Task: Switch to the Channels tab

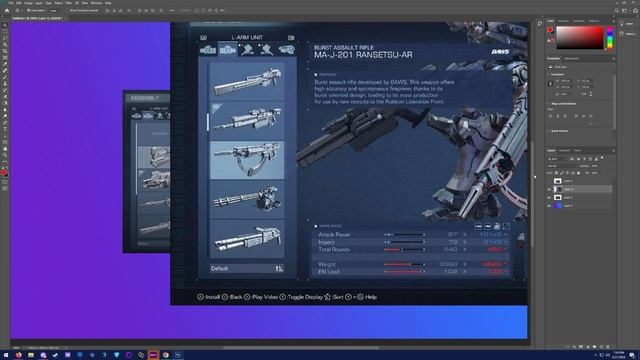Action: [564, 151]
